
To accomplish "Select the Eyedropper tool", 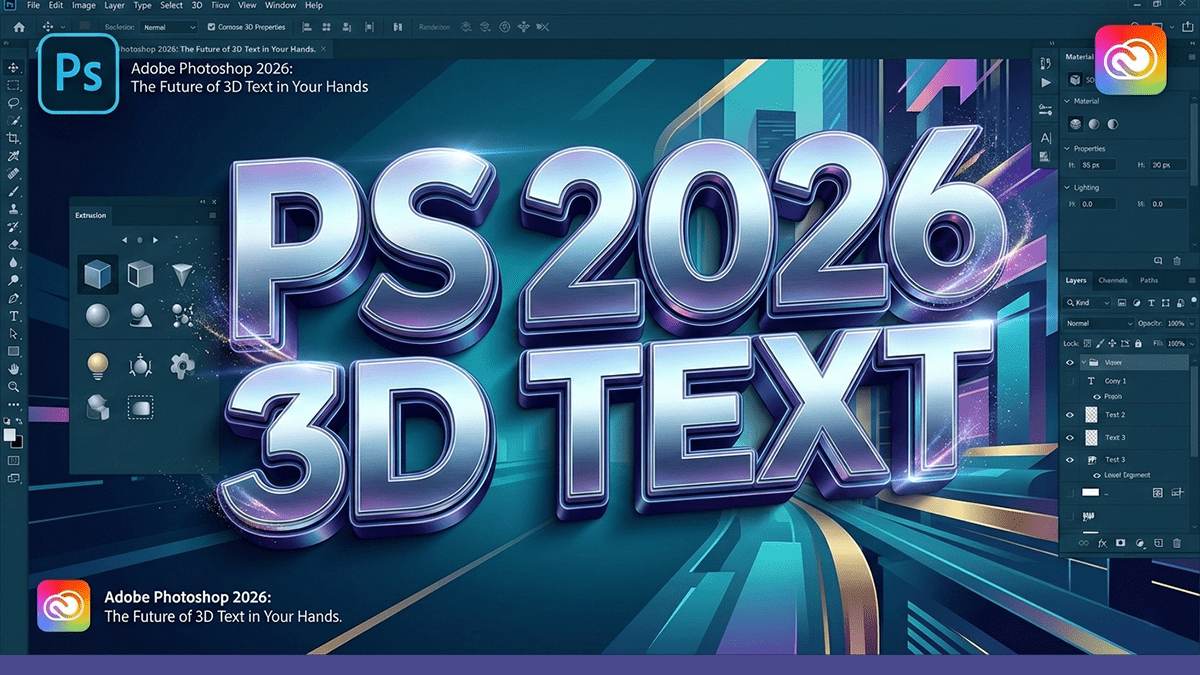I will tap(14, 156).
